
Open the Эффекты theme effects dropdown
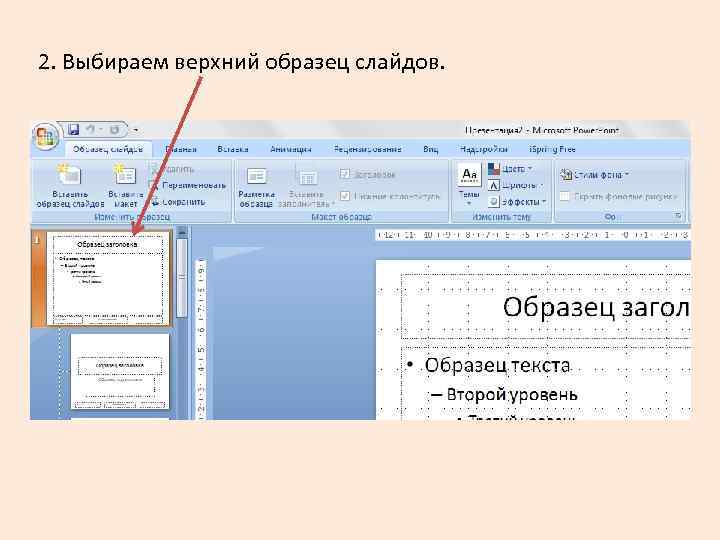pyautogui.click(x=517, y=202)
